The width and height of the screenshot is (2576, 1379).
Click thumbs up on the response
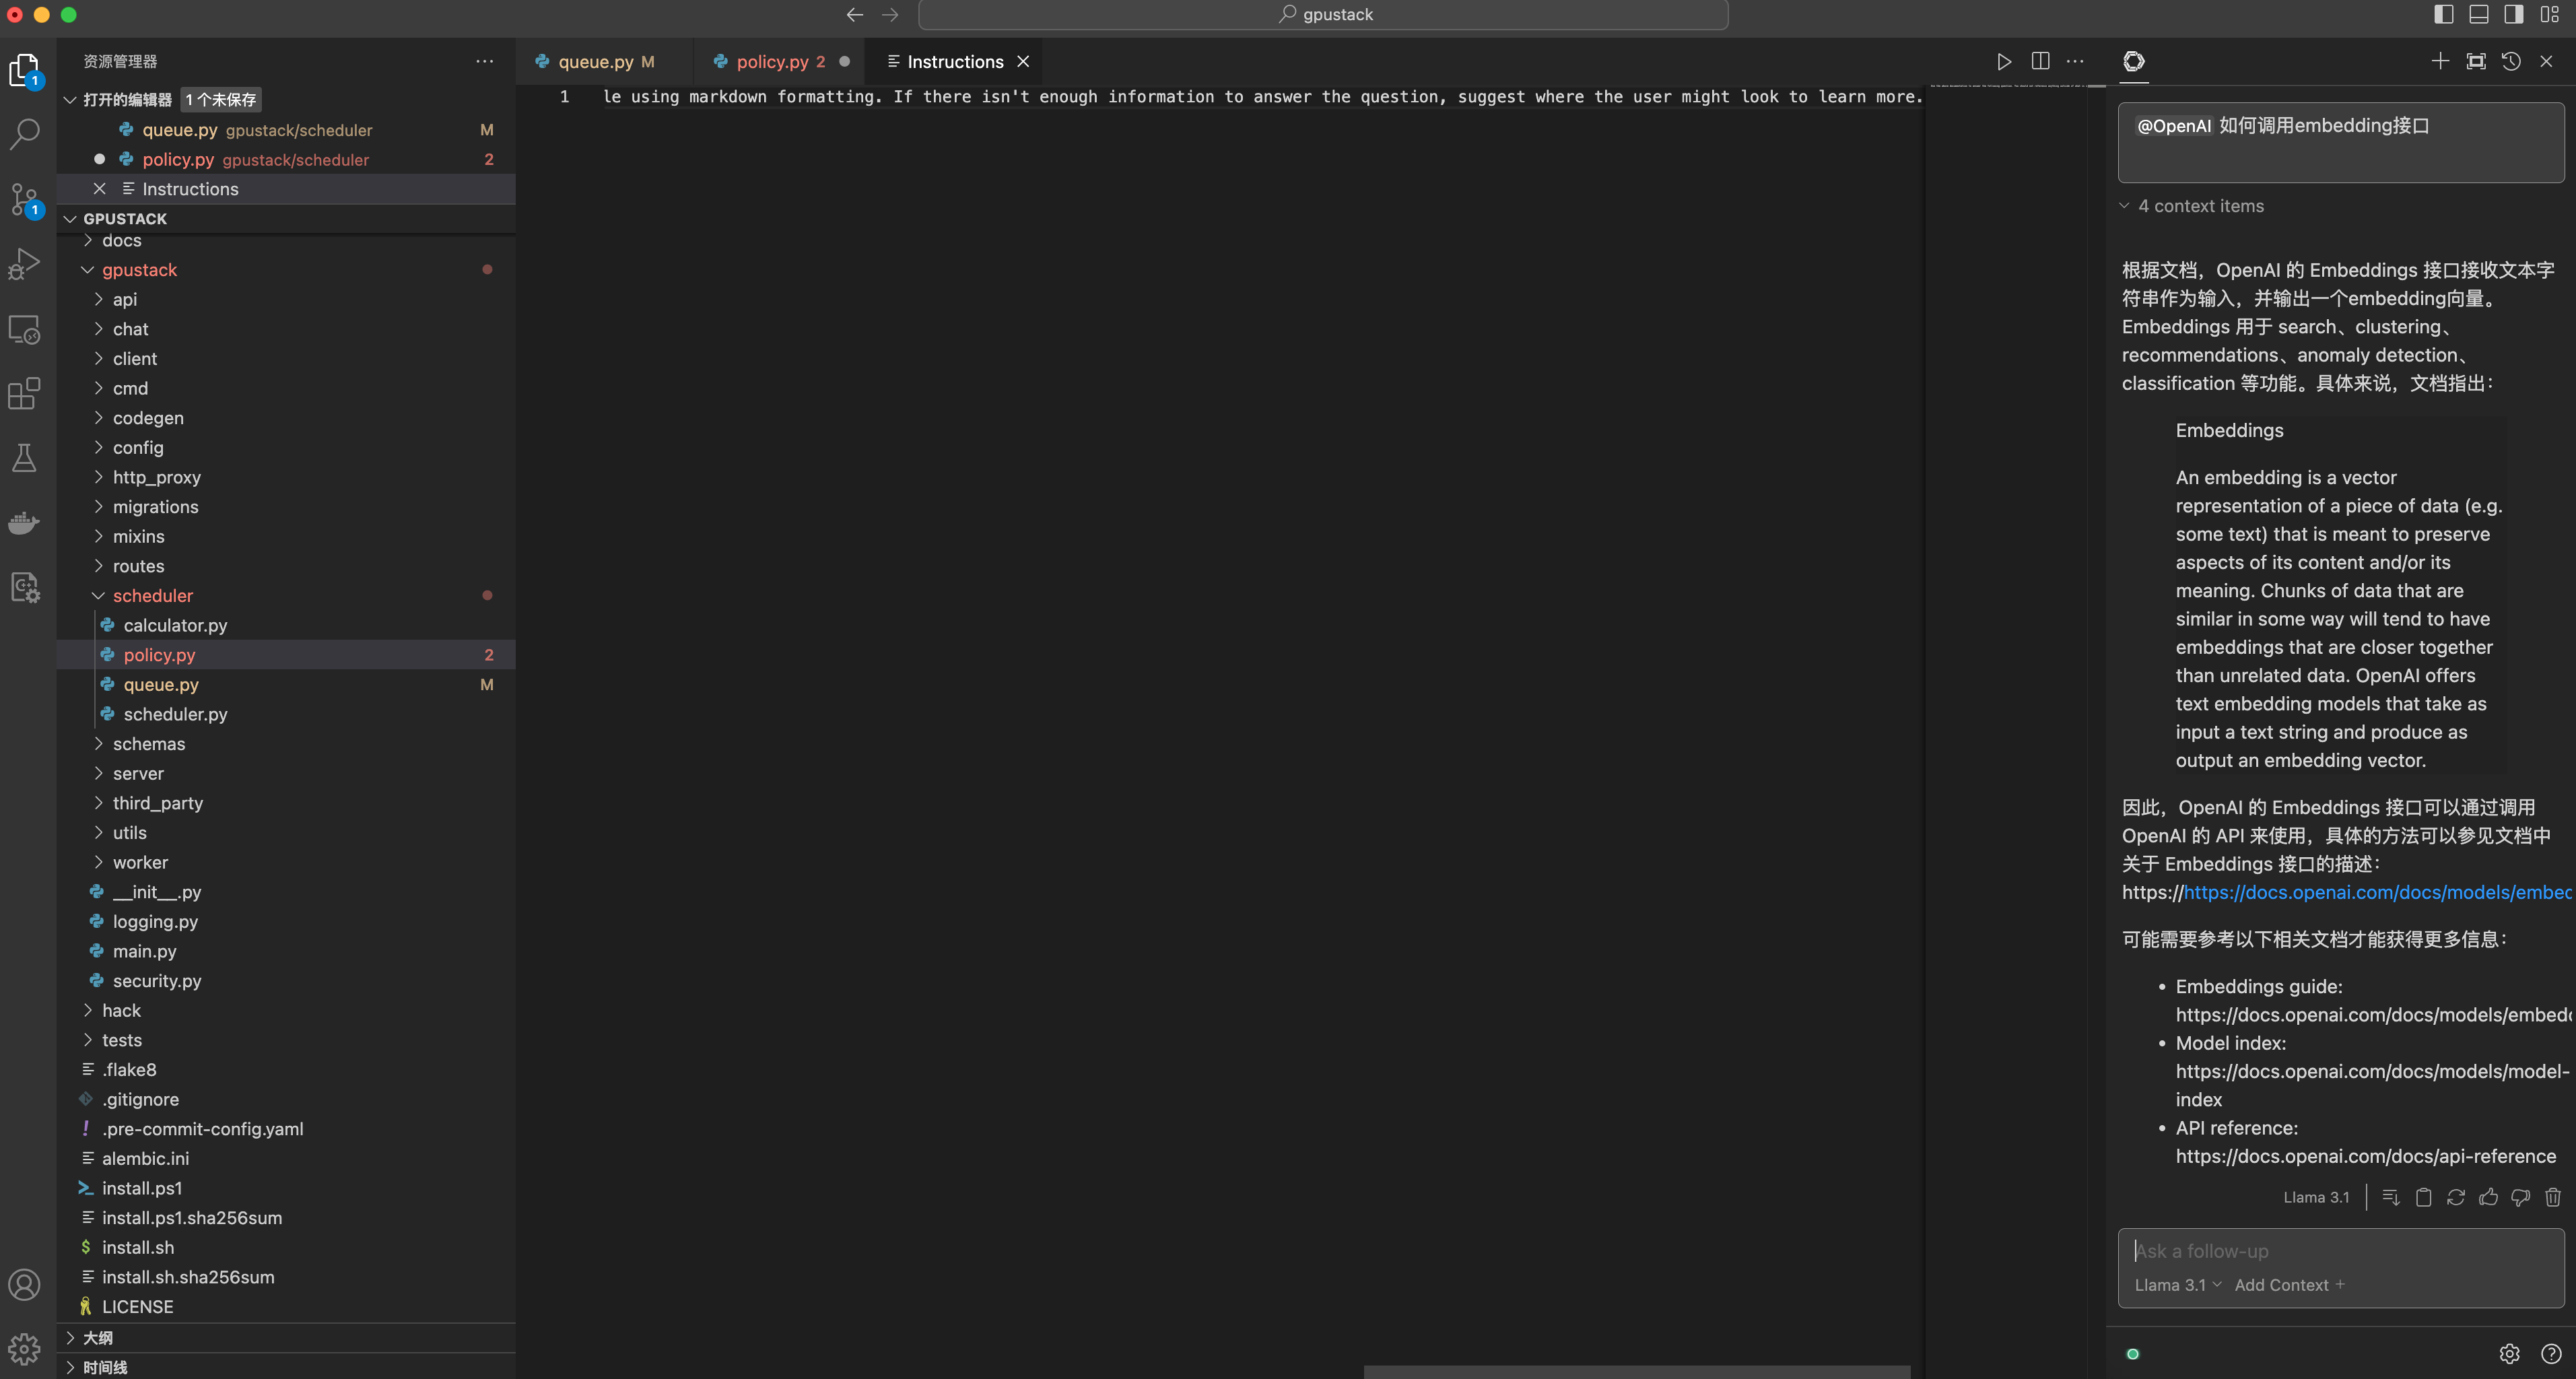pos(2488,1197)
